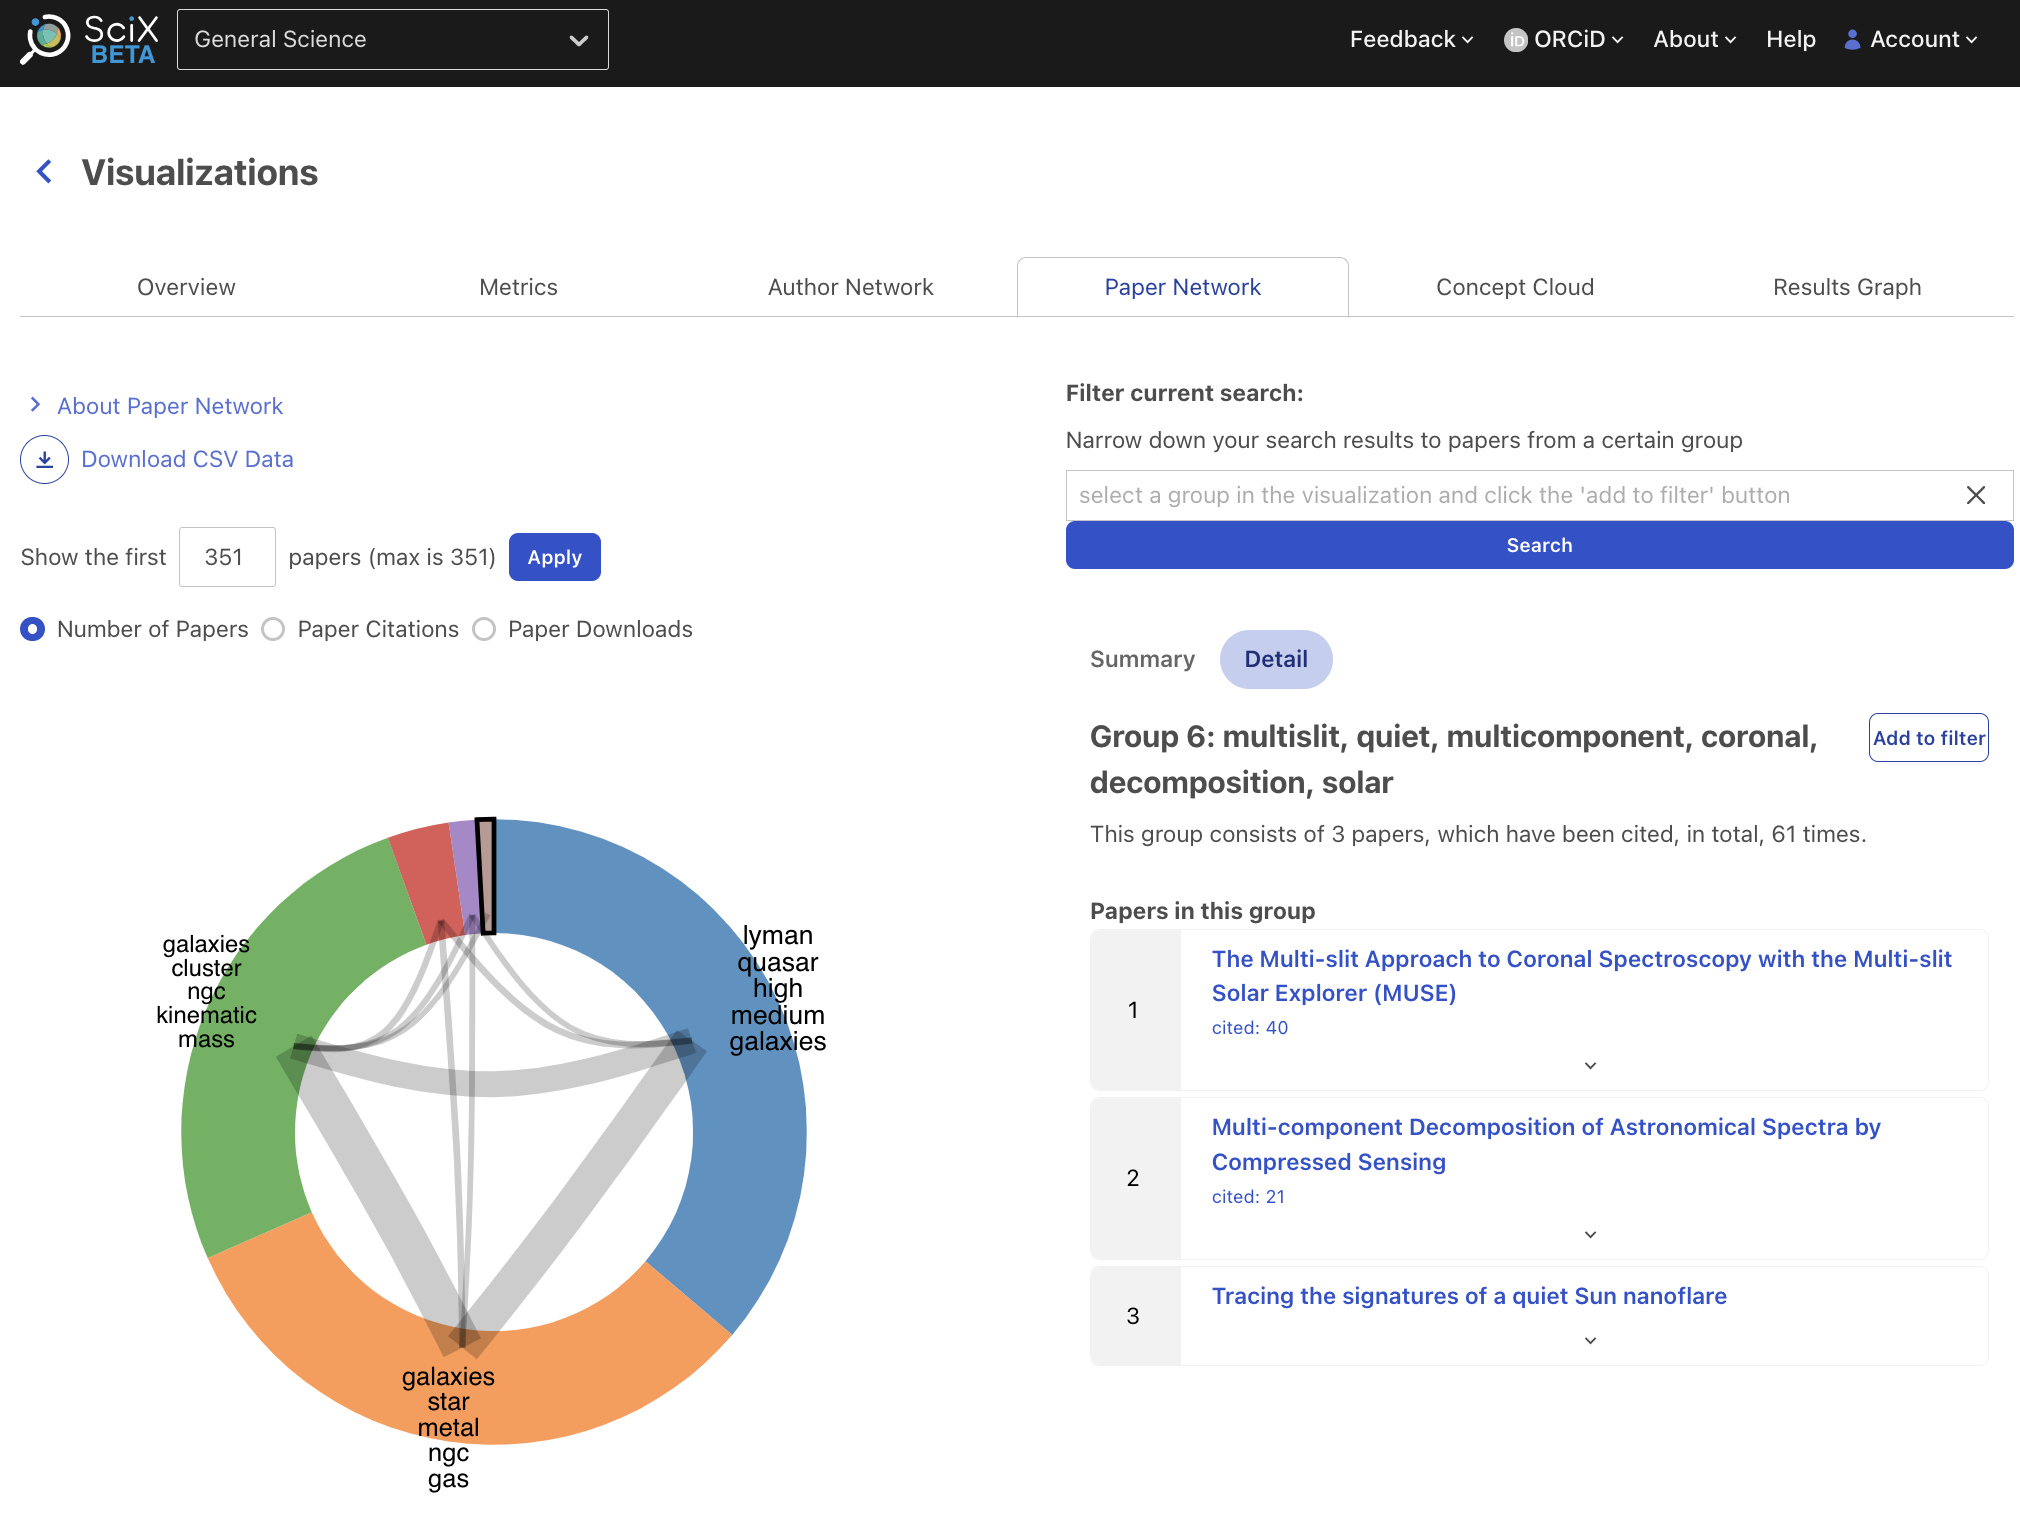Click the Download CSV Data icon
Viewport: 2020px width, 1522px height.
coord(44,459)
